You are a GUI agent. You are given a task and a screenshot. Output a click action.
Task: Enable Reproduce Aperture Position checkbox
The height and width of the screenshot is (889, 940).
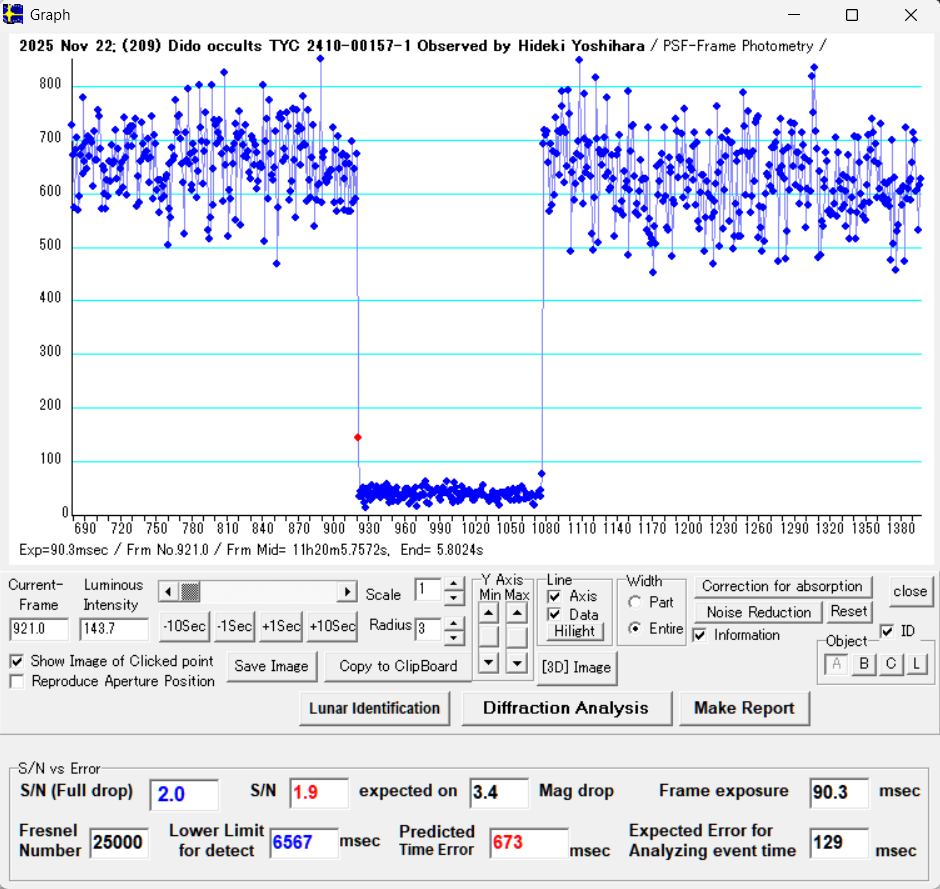pyautogui.click(x=17, y=682)
